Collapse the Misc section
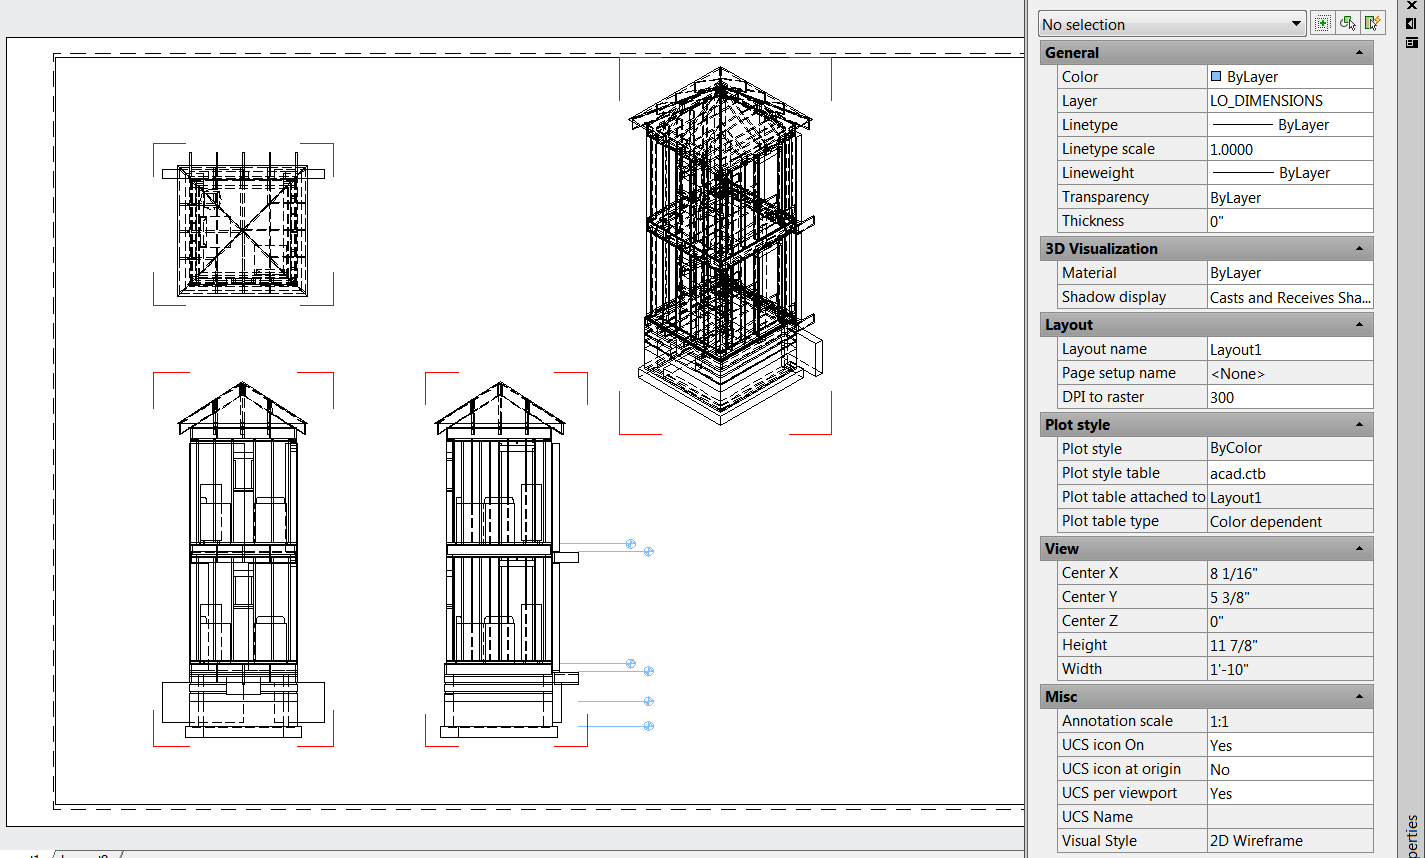 click(x=1359, y=696)
